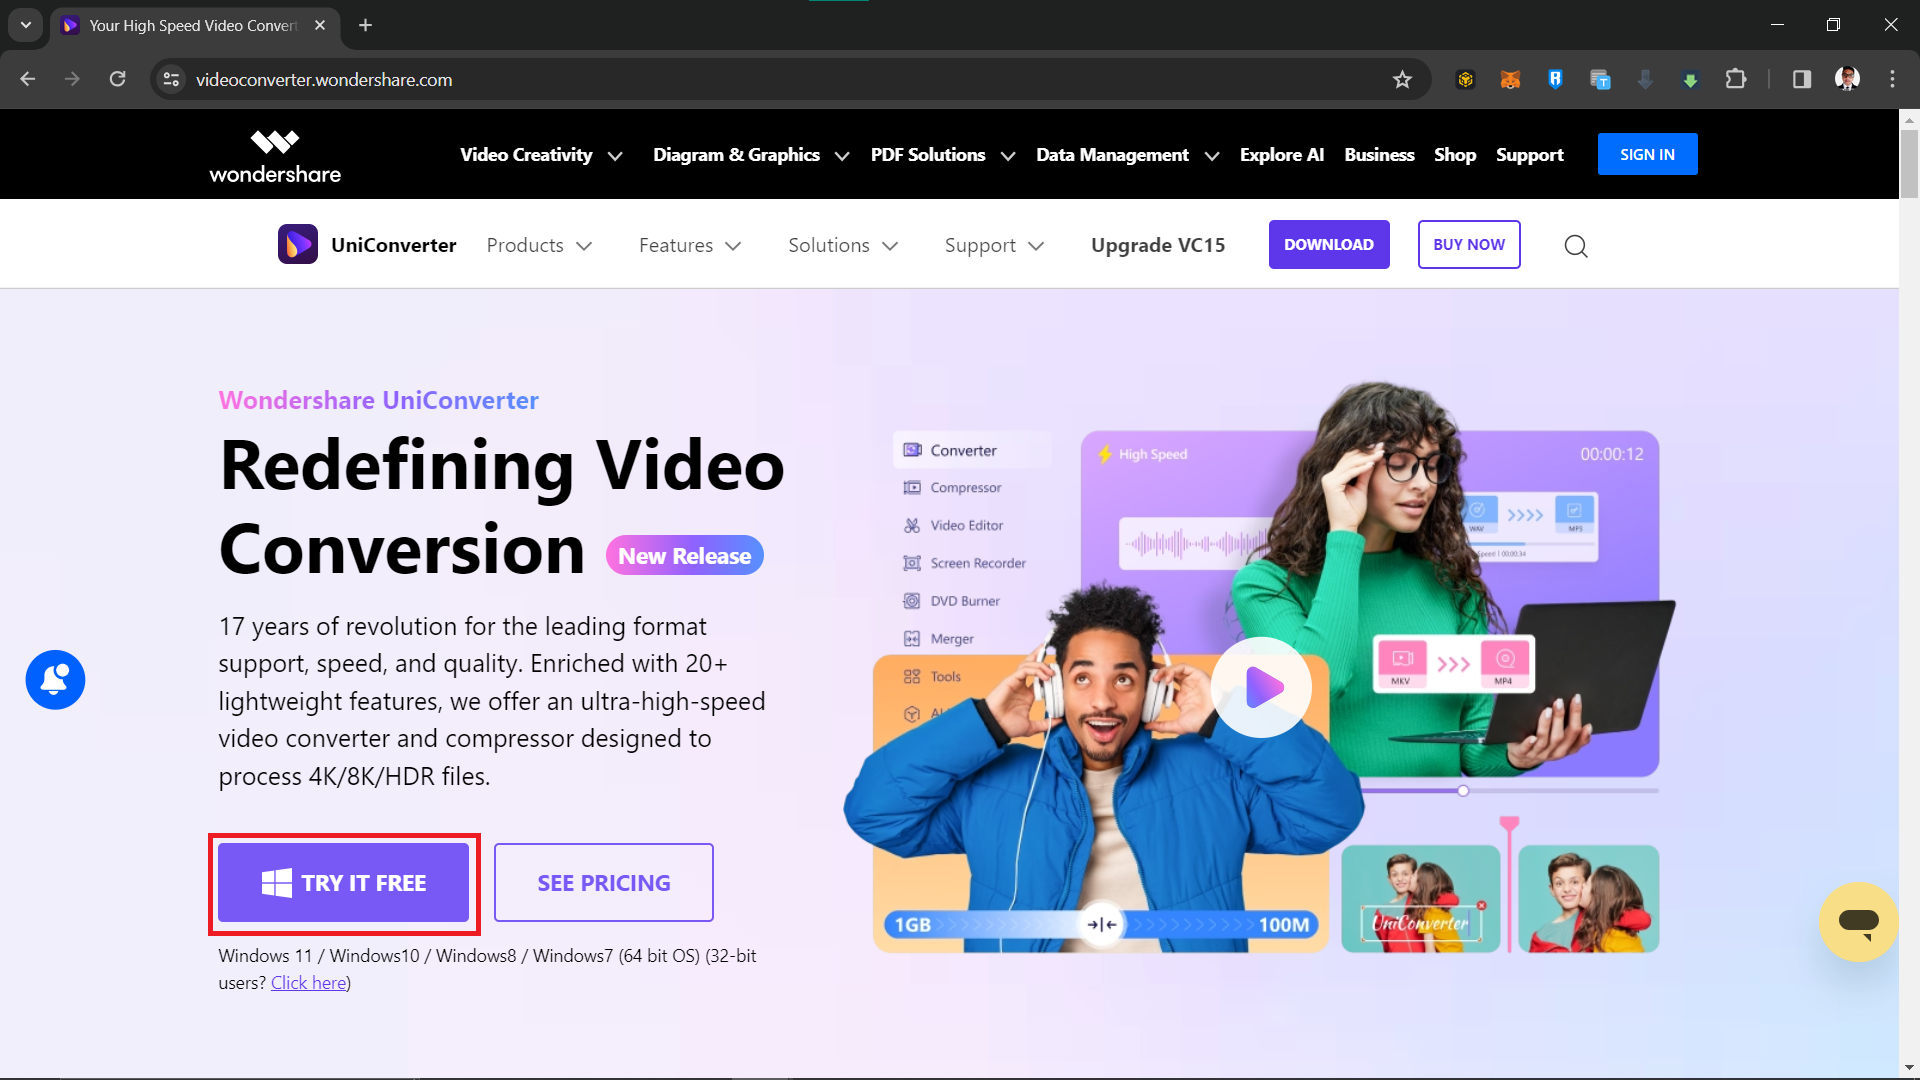Click the SEE PRICING button
The image size is (1920, 1080).
pyautogui.click(x=603, y=882)
